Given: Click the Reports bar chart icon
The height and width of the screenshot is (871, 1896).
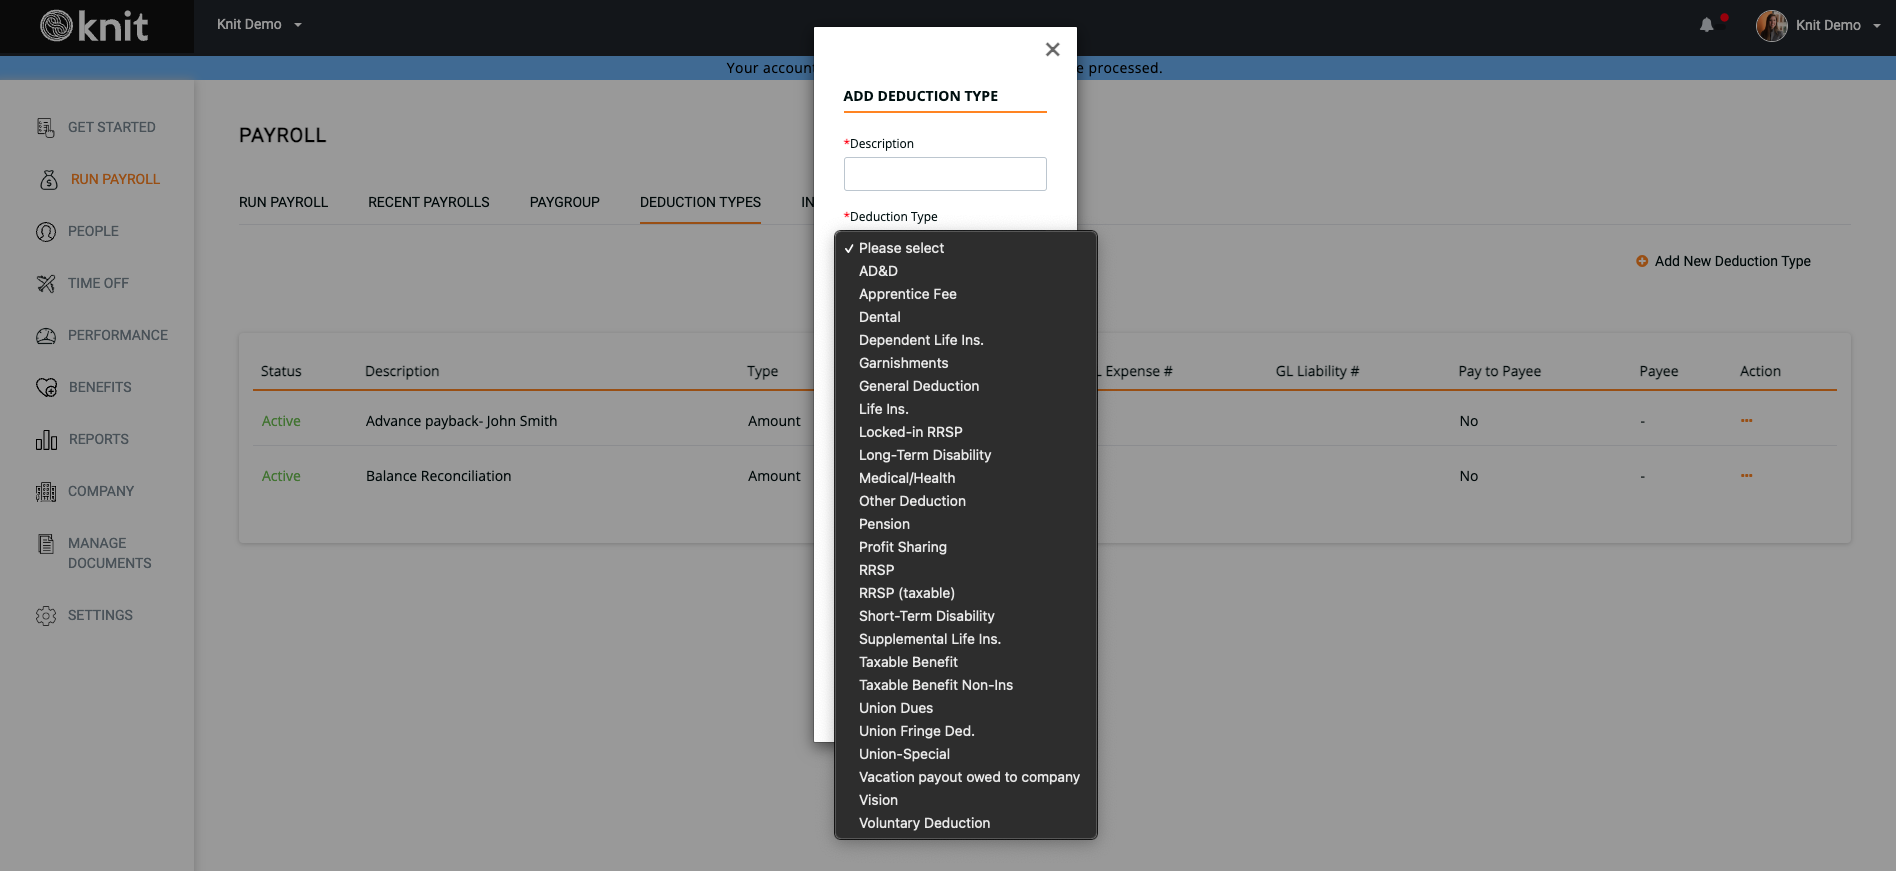Looking at the screenshot, I should point(46,439).
